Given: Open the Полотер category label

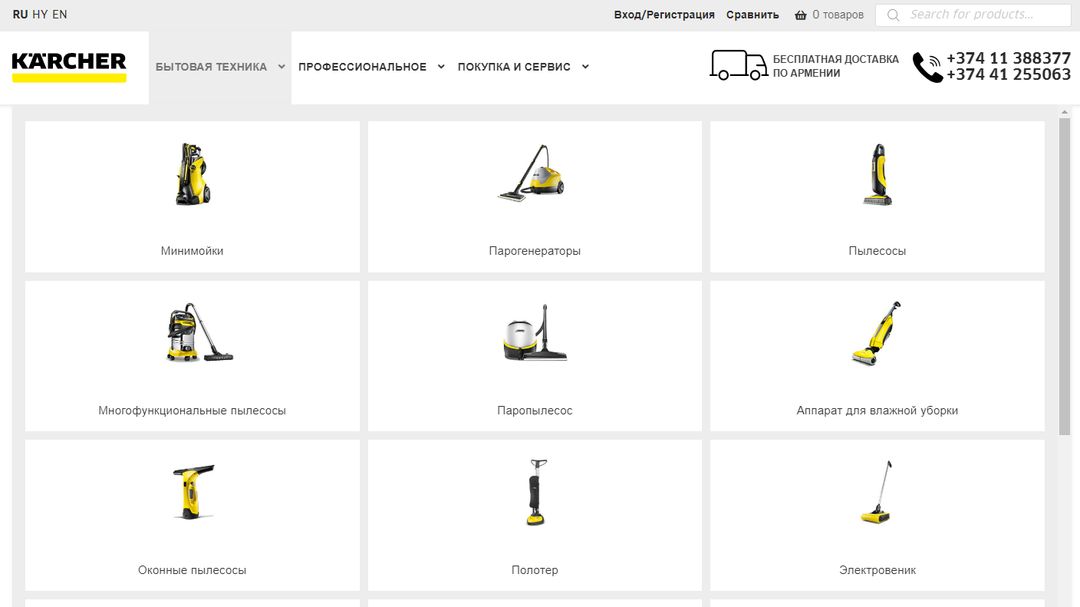Looking at the screenshot, I should [x=534, y=570].
